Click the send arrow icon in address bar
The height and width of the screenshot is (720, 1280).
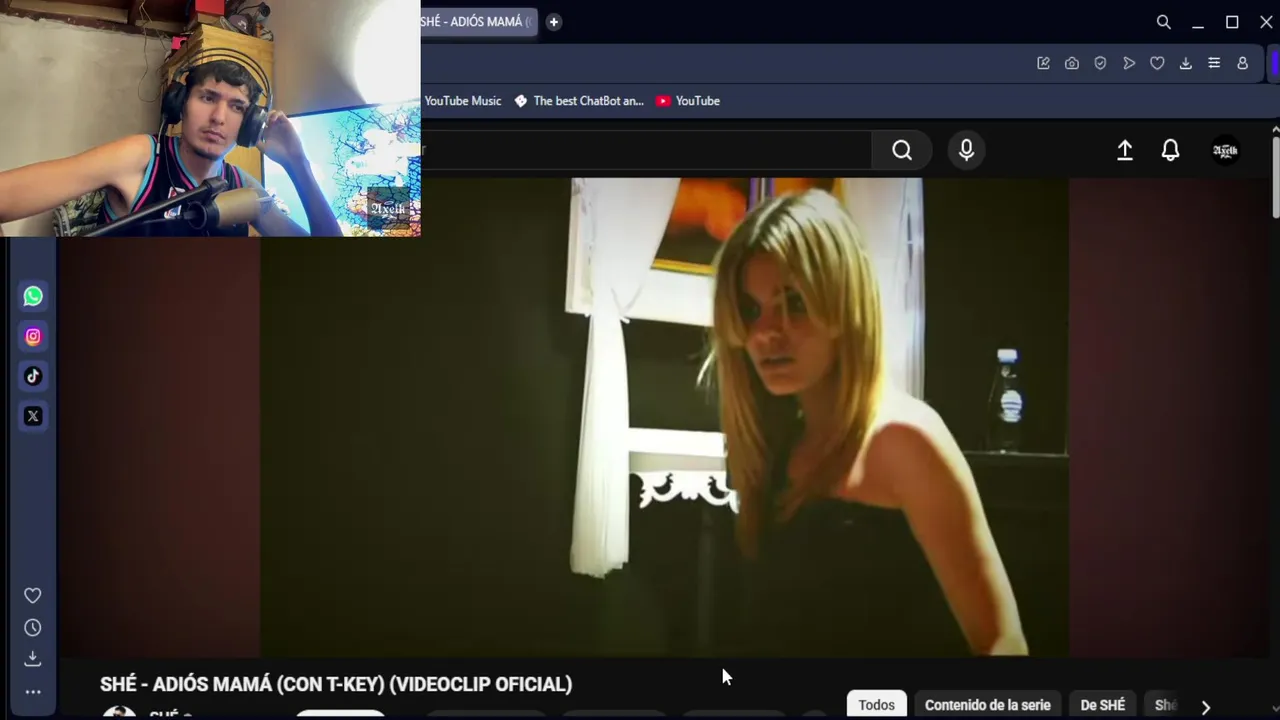pyautogui.click(x=1129, y=63)
